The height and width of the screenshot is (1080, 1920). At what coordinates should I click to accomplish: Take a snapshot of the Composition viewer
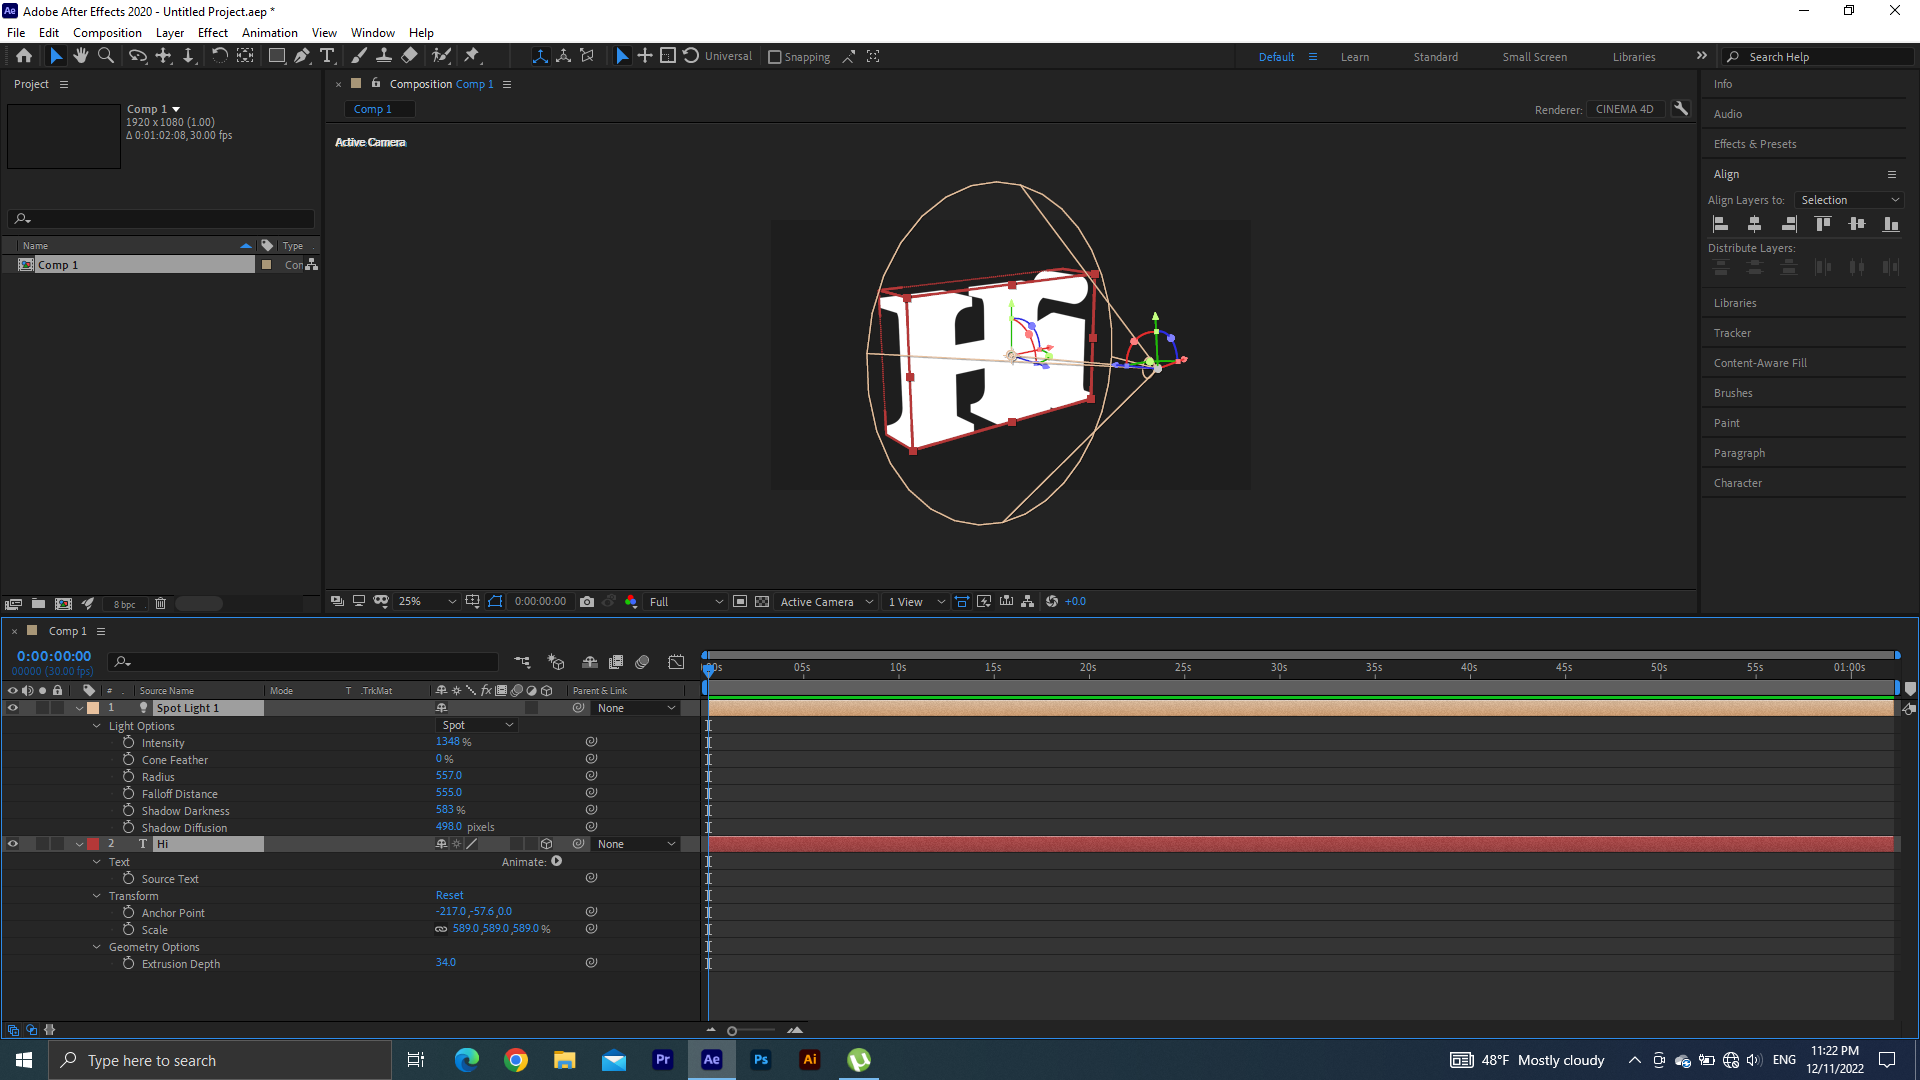pyautogui.click(x=587, y=601)
